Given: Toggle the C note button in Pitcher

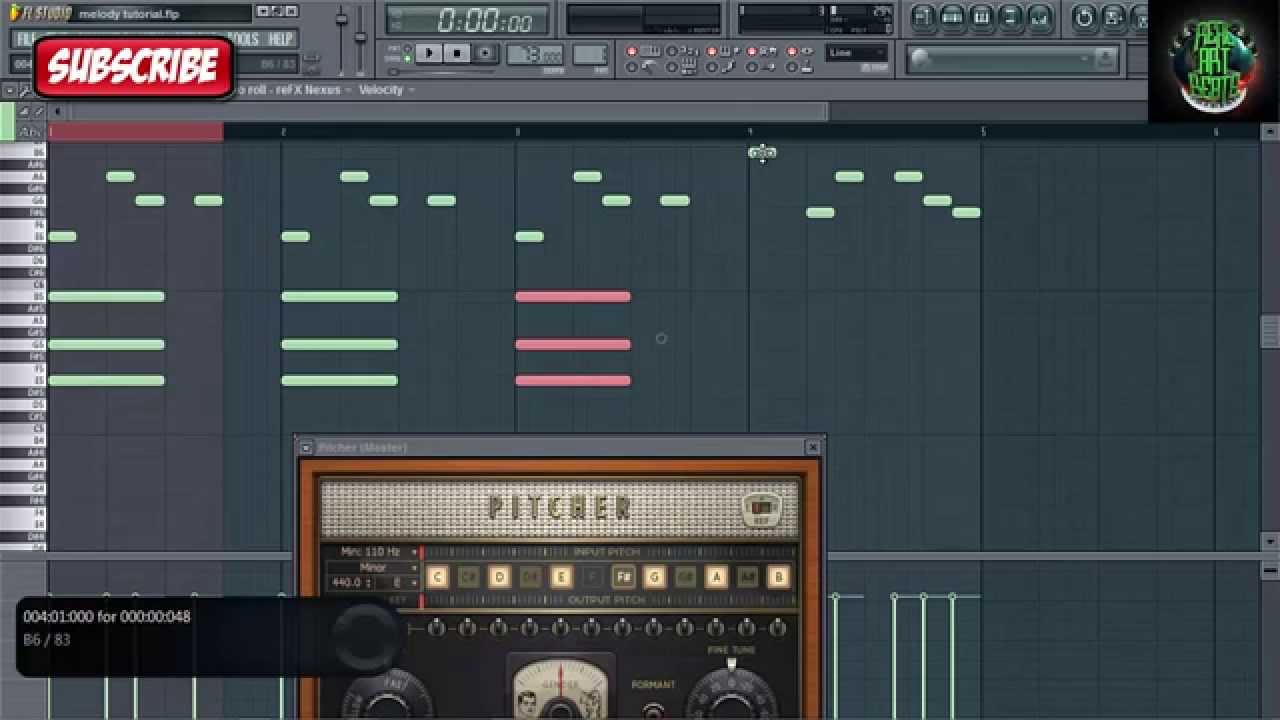Looking at the screenshot, I should [x=437, y=577].
